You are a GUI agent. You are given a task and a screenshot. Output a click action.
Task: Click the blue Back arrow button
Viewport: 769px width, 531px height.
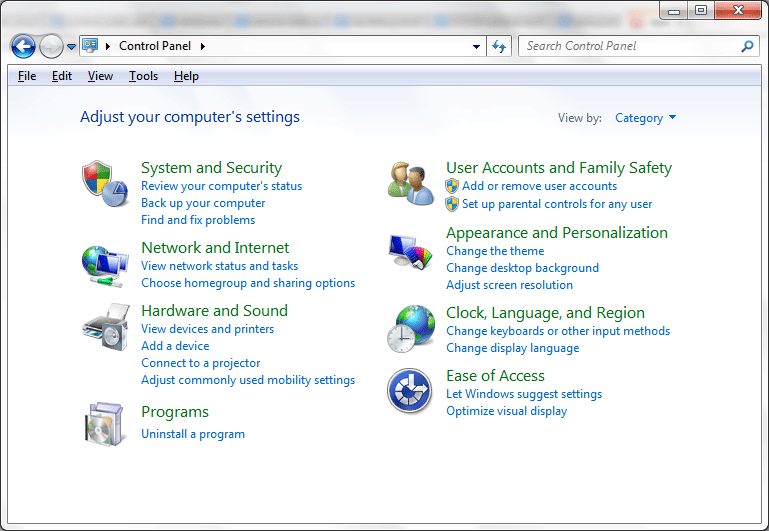(x=23, y=47)
